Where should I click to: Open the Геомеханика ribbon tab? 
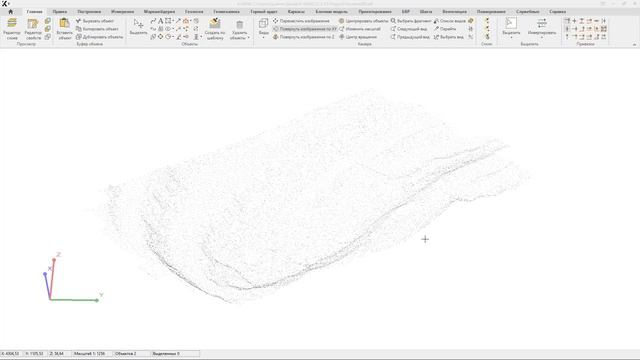tap(226, 11)
